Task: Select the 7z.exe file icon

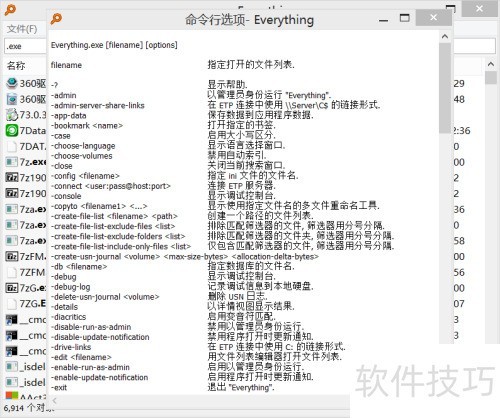Action: point(12,162)
